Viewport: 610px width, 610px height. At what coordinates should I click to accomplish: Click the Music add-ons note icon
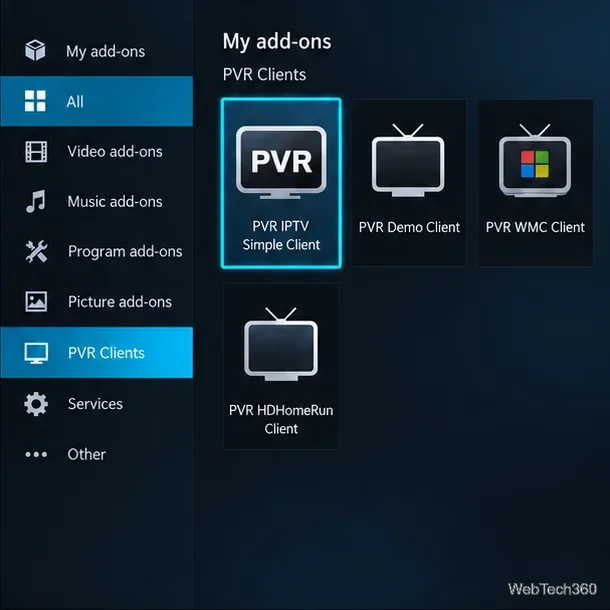point(36,201)
